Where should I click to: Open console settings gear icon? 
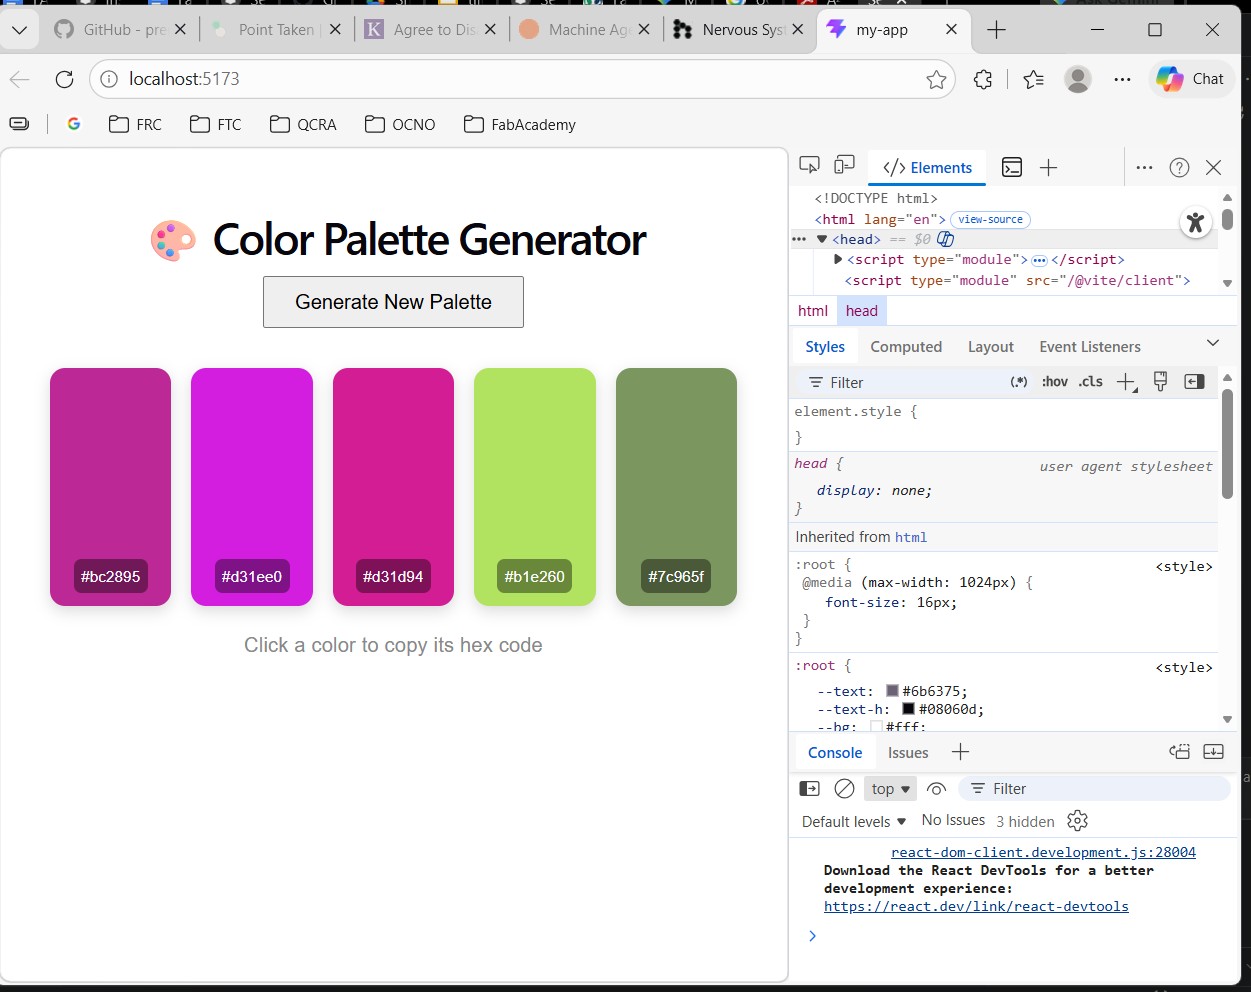pos(1077,821)
